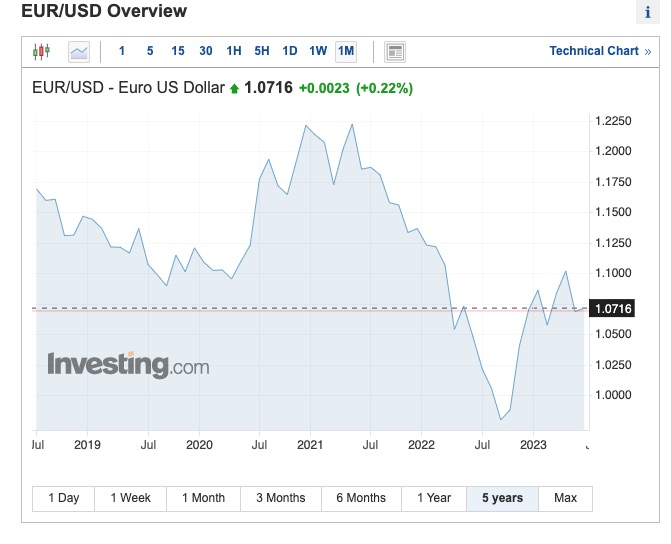671x544 pixels.
Task: Select the 1W interval
Action: 318,51
